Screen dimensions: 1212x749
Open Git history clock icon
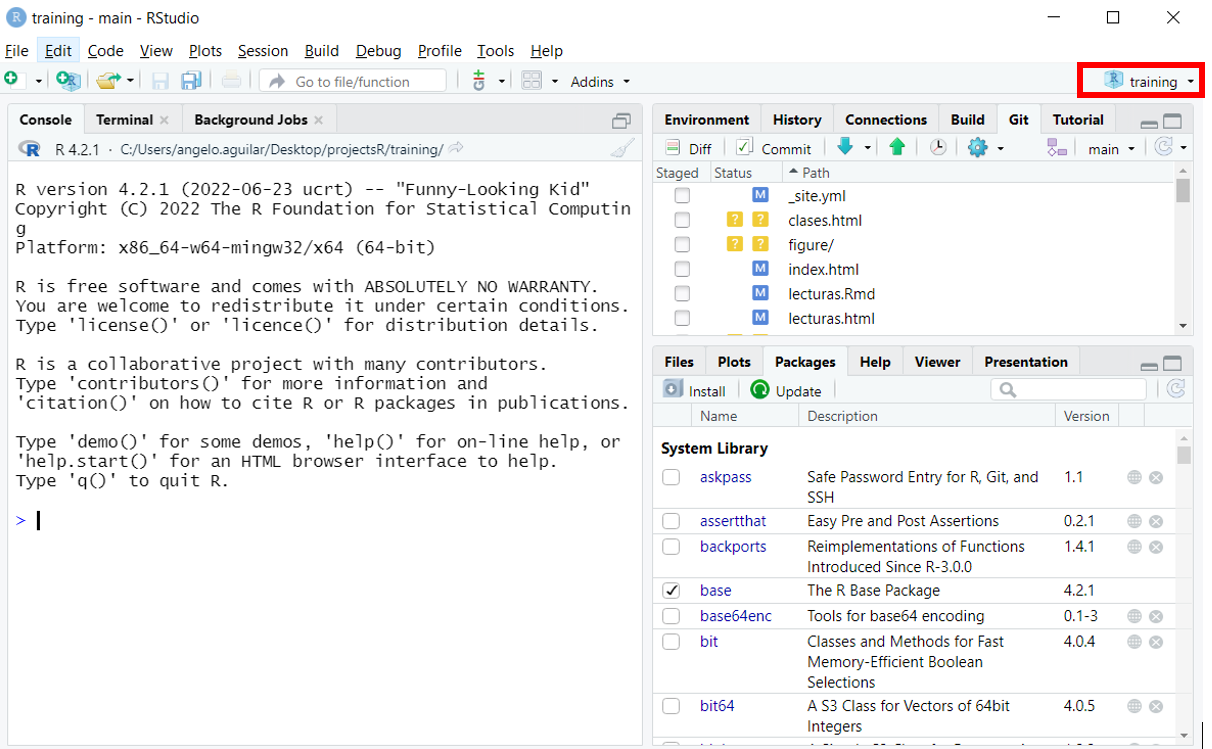[x=938, y=147]
